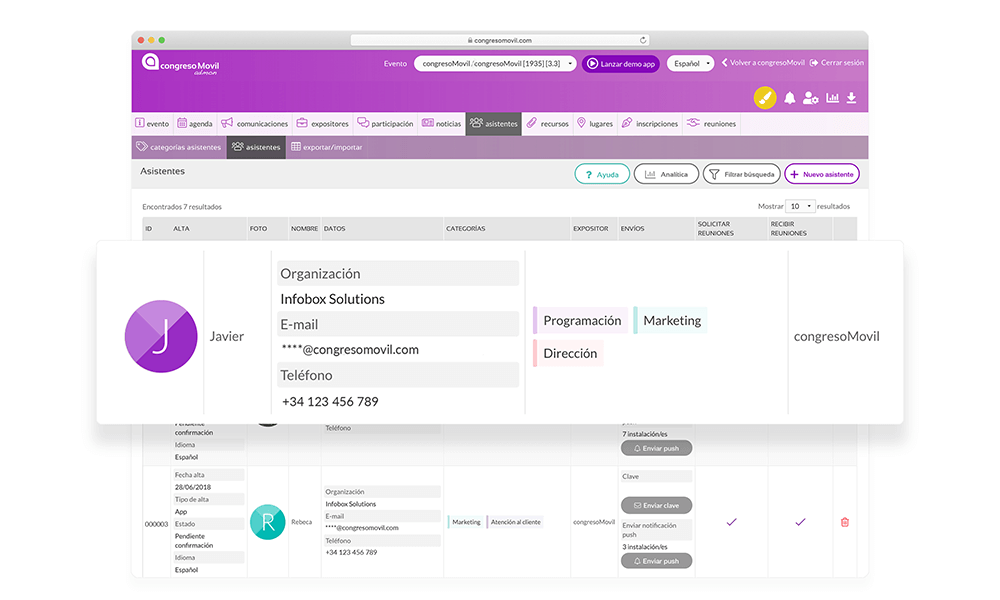Image resolution: width=1000 pixels, height=600 pixels.
Task: Add attendee with Nuevo asistente button
Action: pos(822,174)
